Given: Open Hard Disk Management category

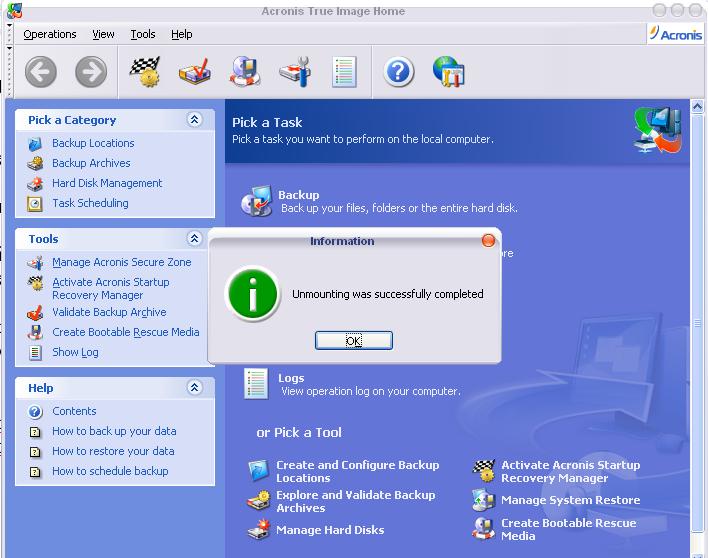Looking at the screenshot, I should pyautogui.click(x=107, y=183).
